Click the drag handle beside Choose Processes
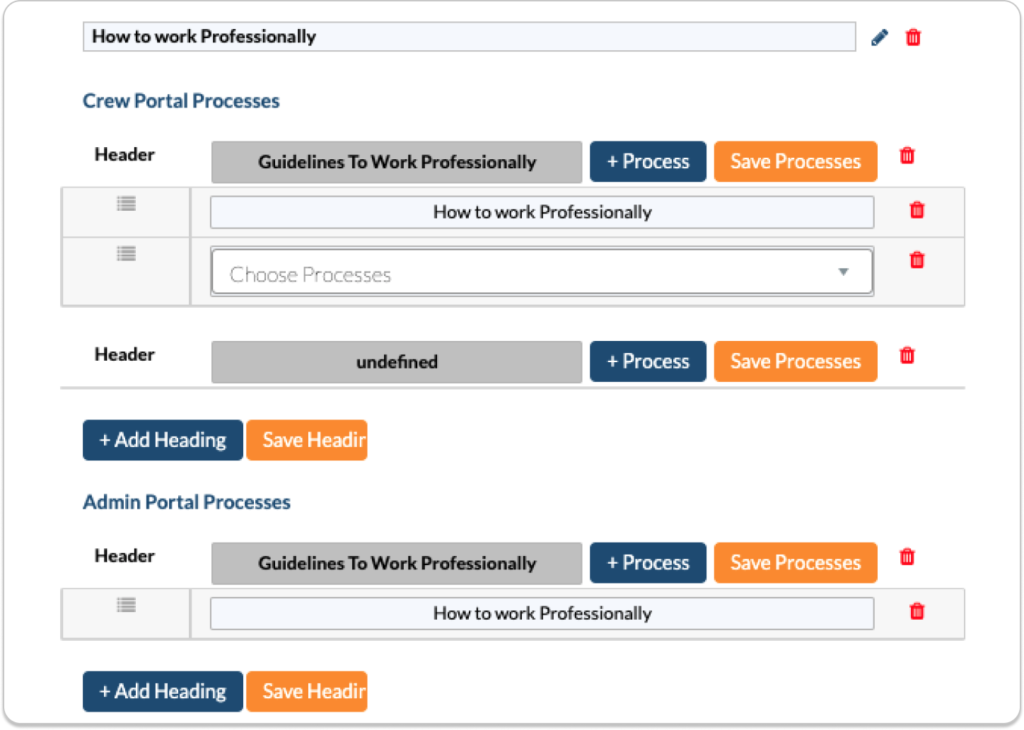Viewport: 1024px width, 730px height. coord(126,253)
